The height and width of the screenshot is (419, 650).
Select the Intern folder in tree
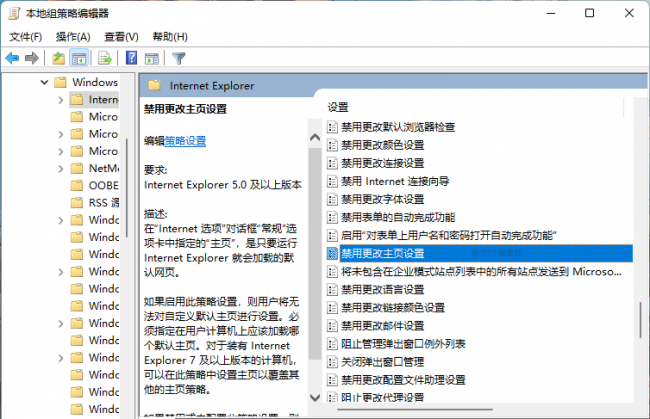pos(95,99)
